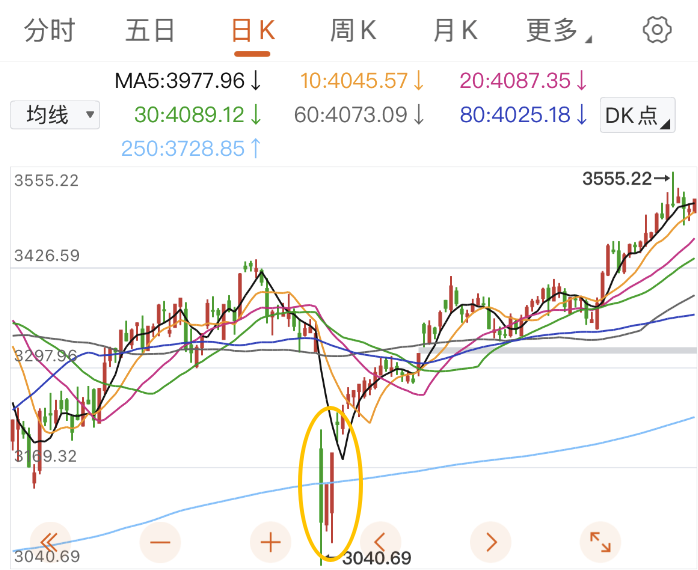
Task: Select the 月K monthly candlestick tab
Action: click(x=455, y=31)
